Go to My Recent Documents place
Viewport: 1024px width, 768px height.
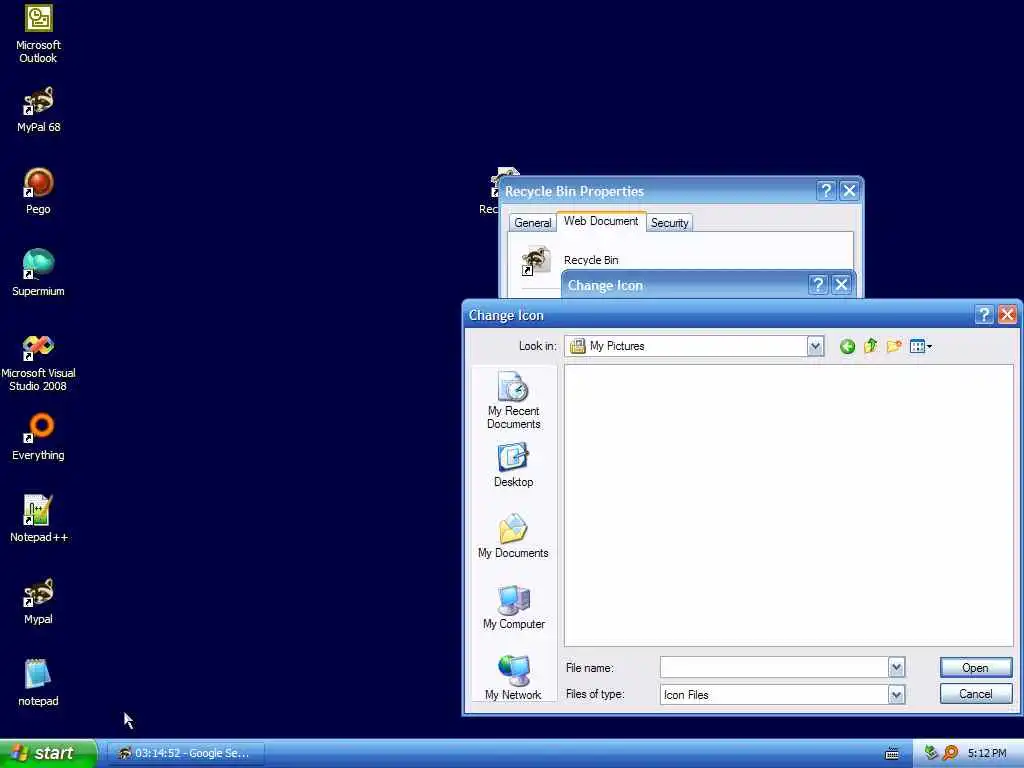(x=513, y=400)
